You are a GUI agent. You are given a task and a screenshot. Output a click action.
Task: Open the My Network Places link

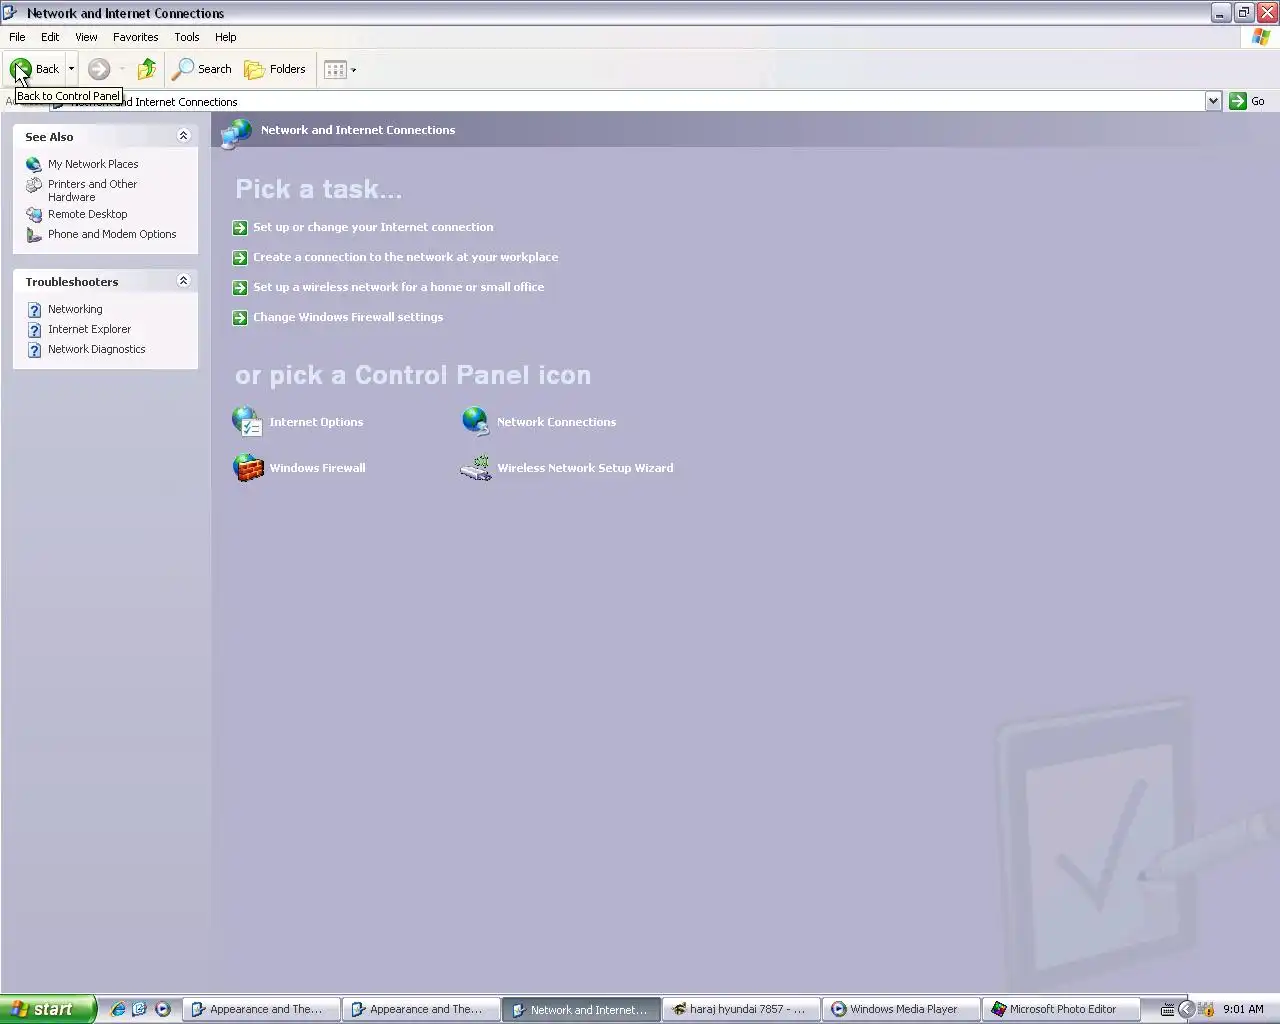pyautogui.click(x=93, y=164)
